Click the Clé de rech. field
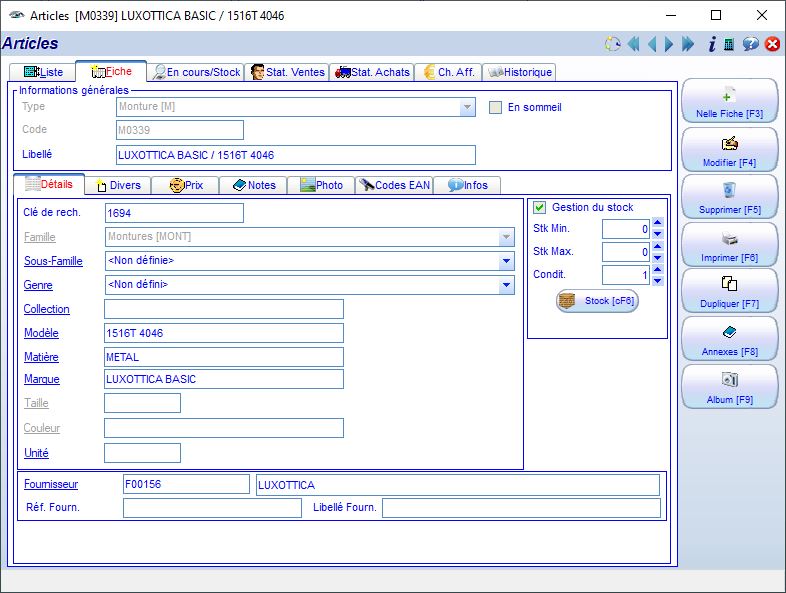Screen dimensions: 786x593 174,213
